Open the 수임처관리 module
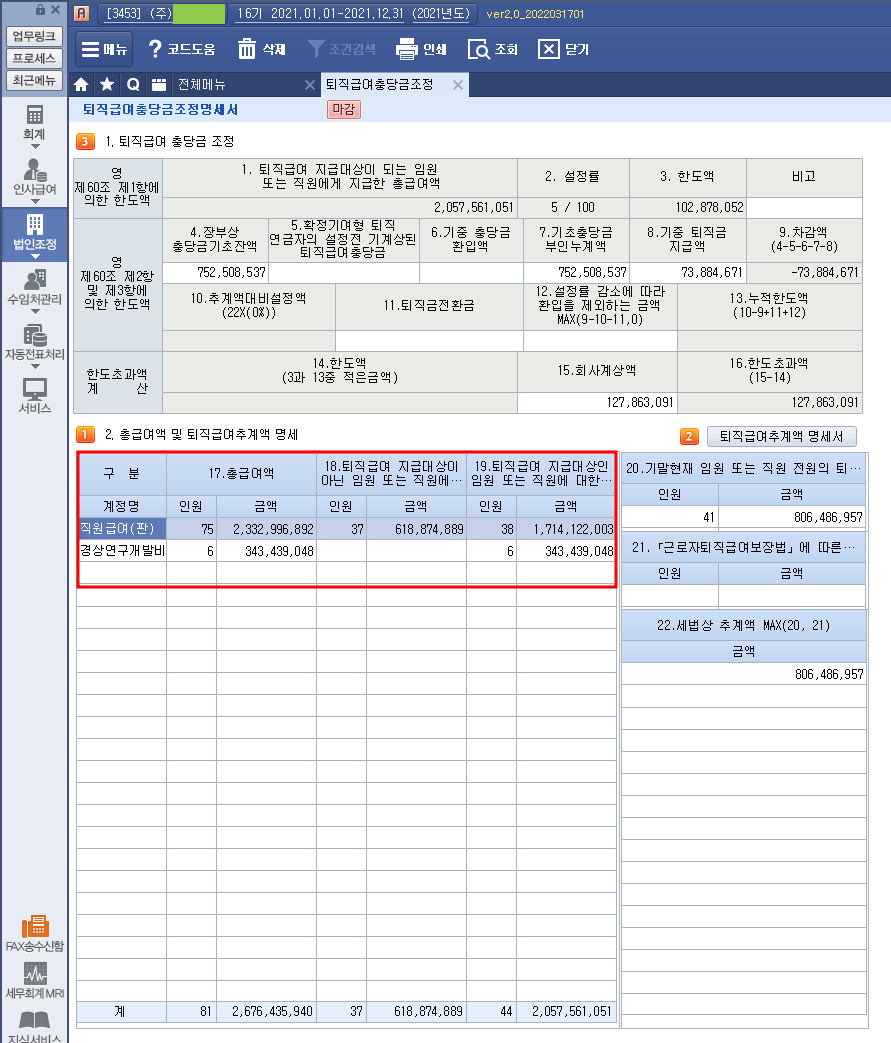The width and height of the screenshot is (891, 1043). pos(35,287)
